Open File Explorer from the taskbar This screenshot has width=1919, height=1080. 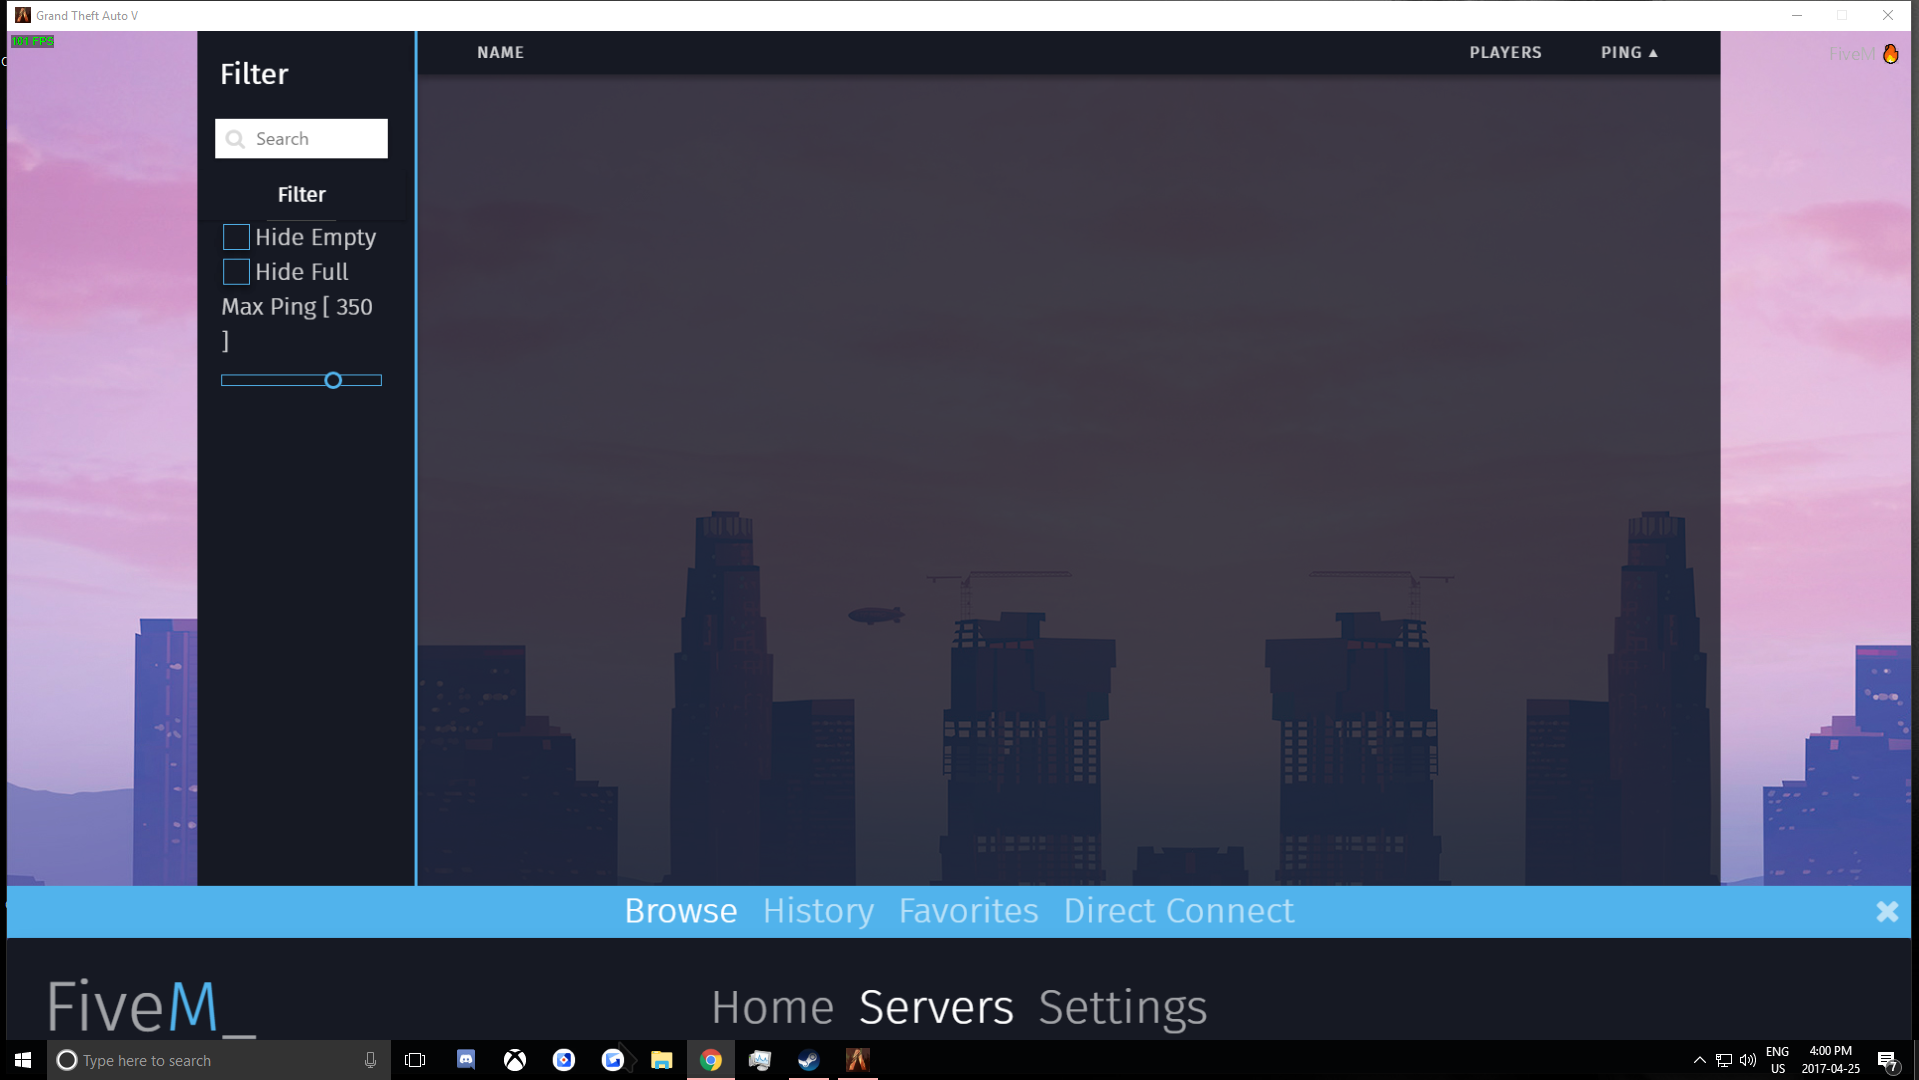(x=662, y=1060)
